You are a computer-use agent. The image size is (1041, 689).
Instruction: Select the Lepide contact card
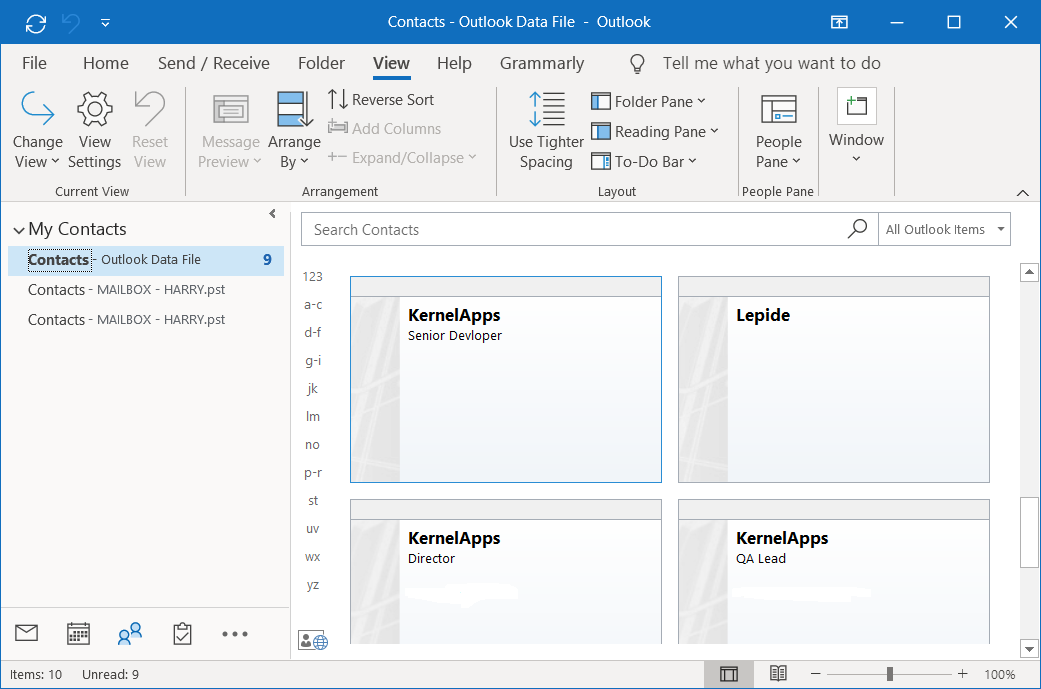834,379
